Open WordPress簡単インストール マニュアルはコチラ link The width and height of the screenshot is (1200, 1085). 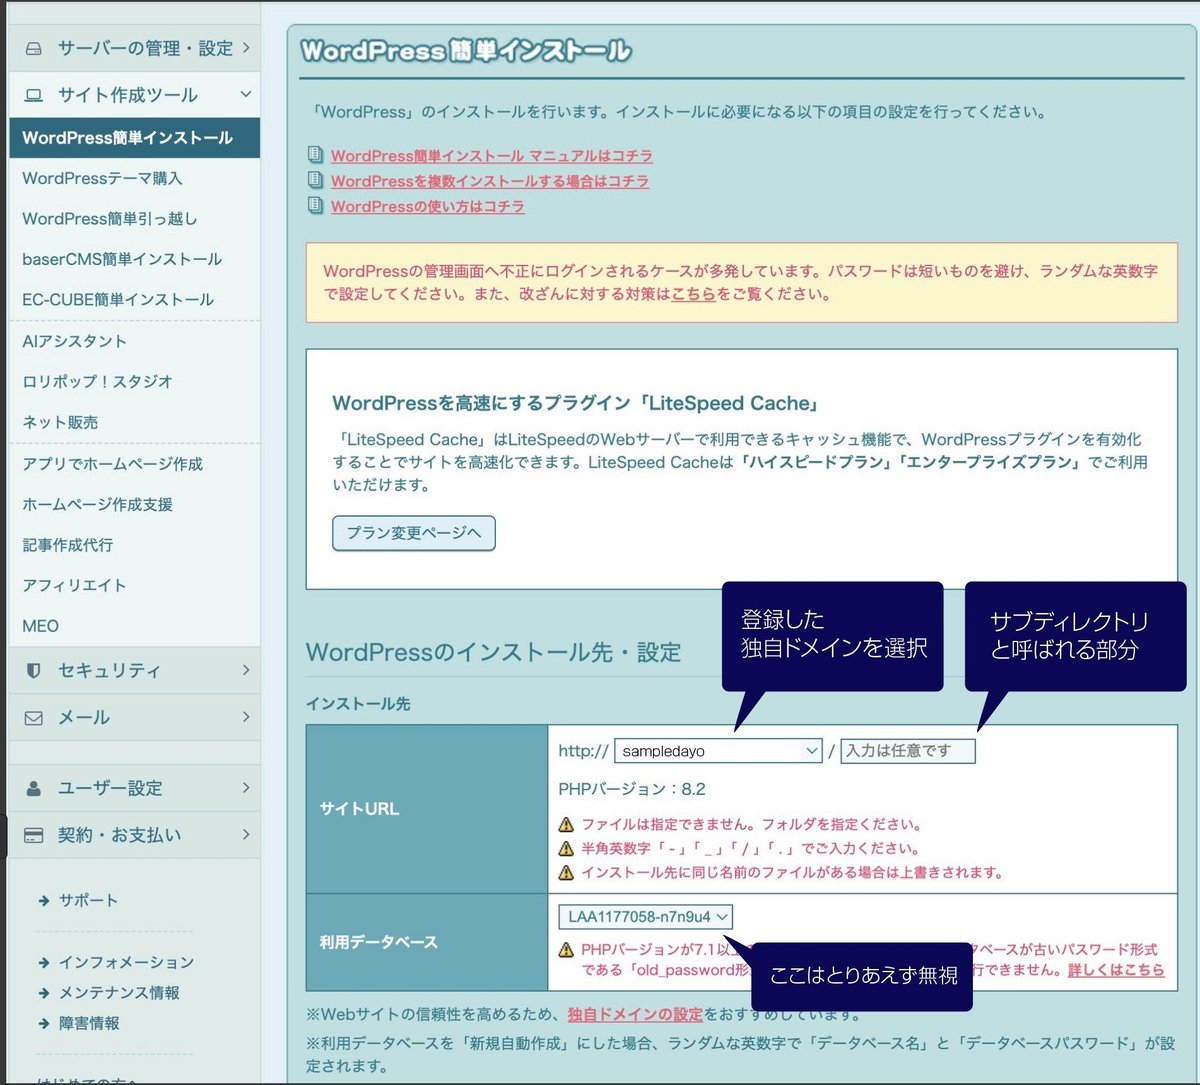[x=492, y=156]
